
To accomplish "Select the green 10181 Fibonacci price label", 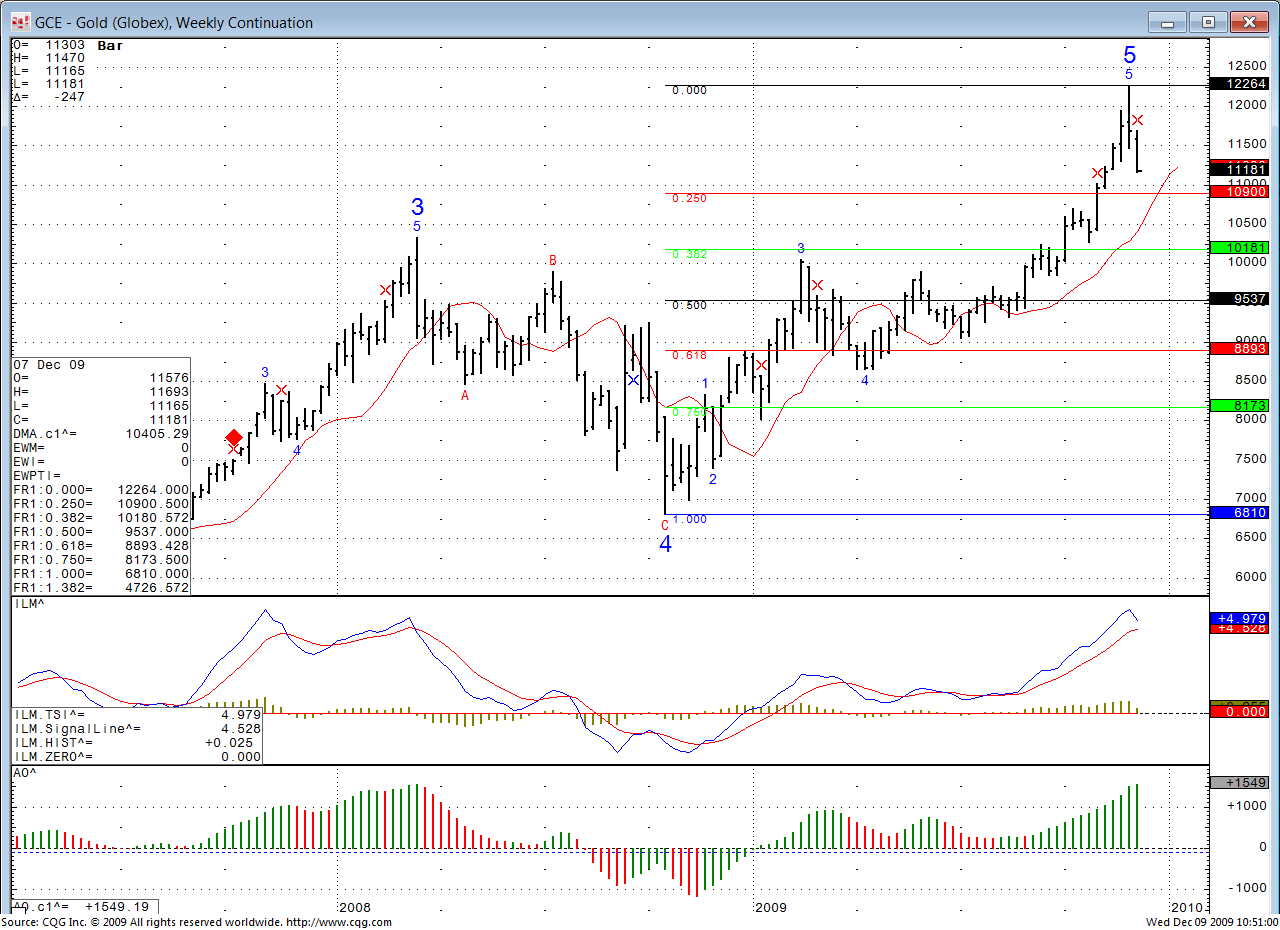I will pos(1240,248).
